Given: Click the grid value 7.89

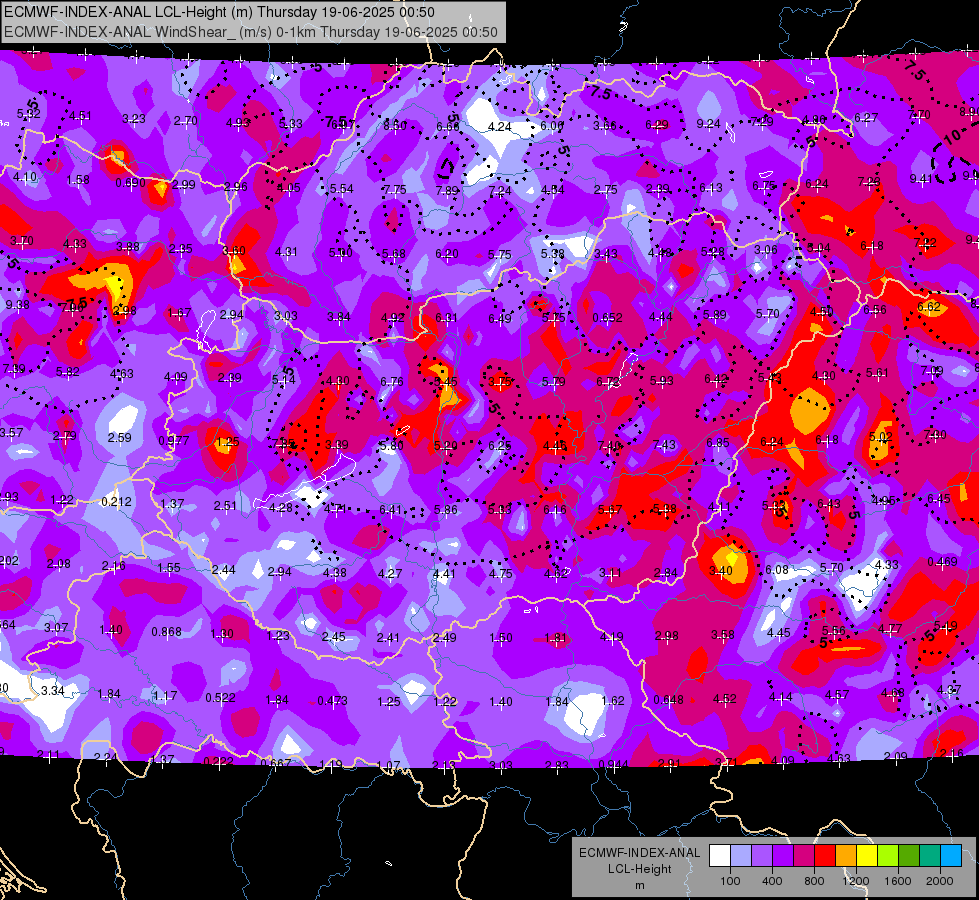Looking at the screenshot, I should tap(447, 190).
